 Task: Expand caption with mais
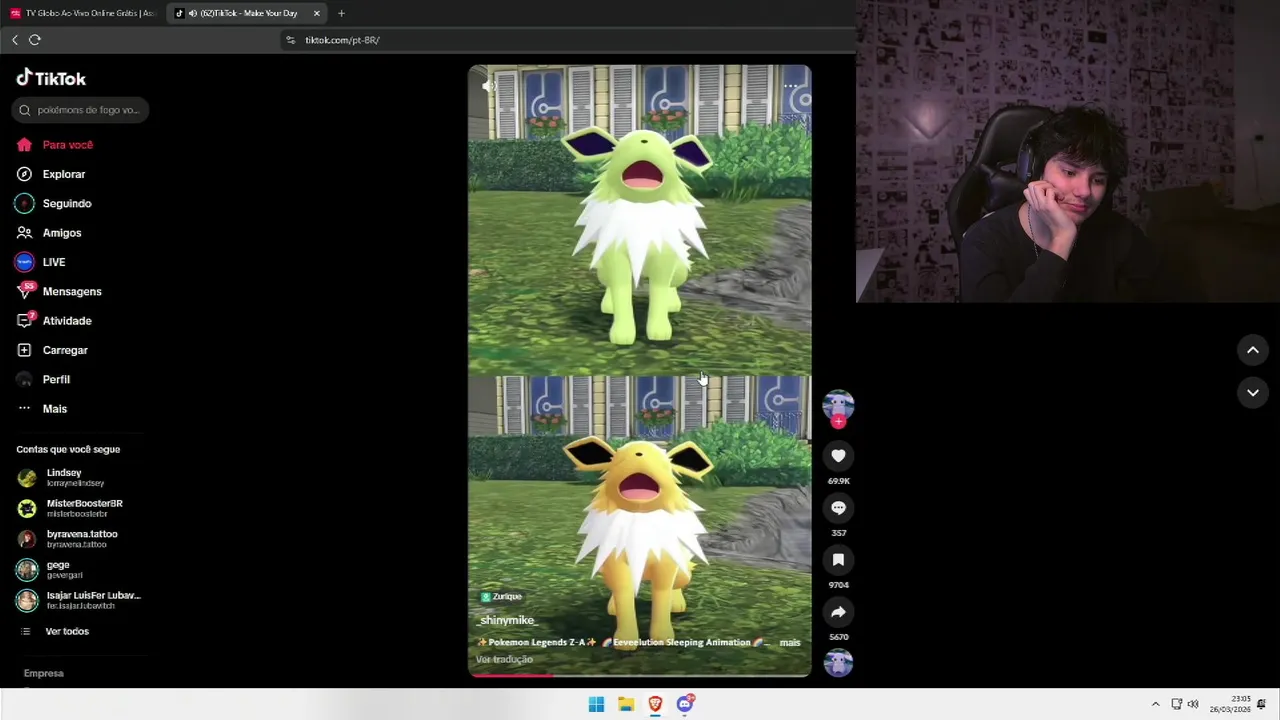(x=790, y=642)
